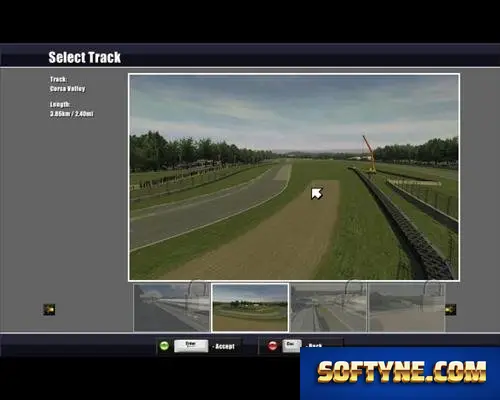Screen dimensions: 500x400
Task: Click the Back label
Action: (315, 346)
